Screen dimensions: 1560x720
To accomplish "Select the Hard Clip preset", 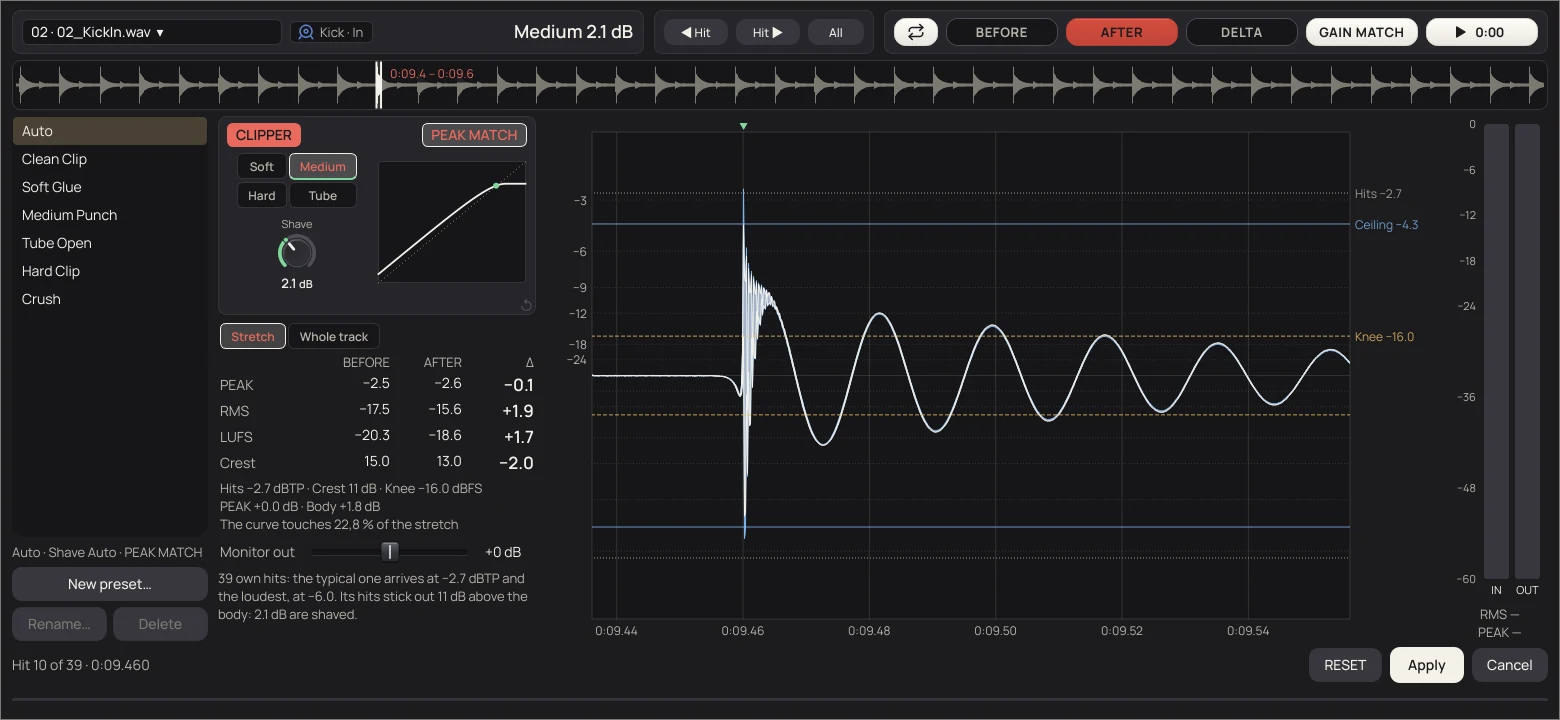I will coord(110,271).
